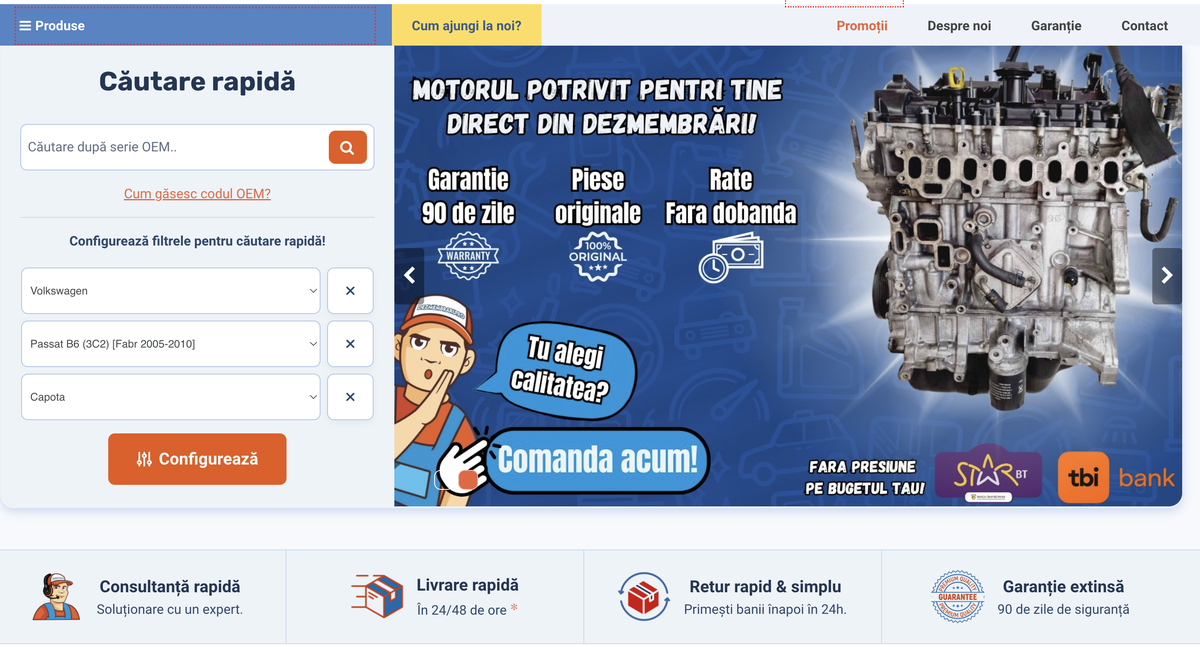The width and height of the screenshot is (1200, 647).
Task: Click the fast delivery box icon
Action: click(x=377, y=597)
